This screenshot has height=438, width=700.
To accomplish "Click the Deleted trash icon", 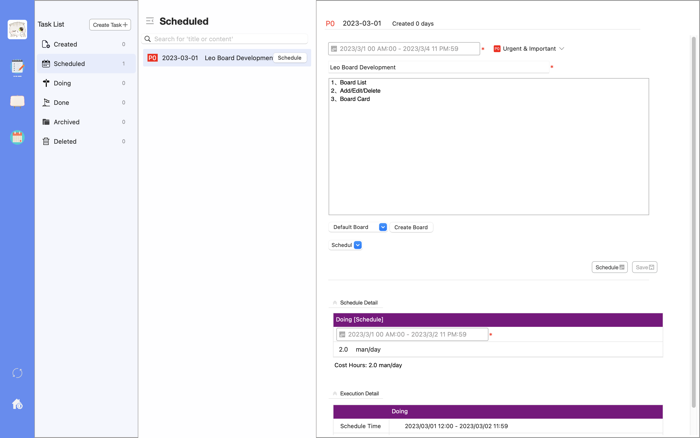I will 46,141.
